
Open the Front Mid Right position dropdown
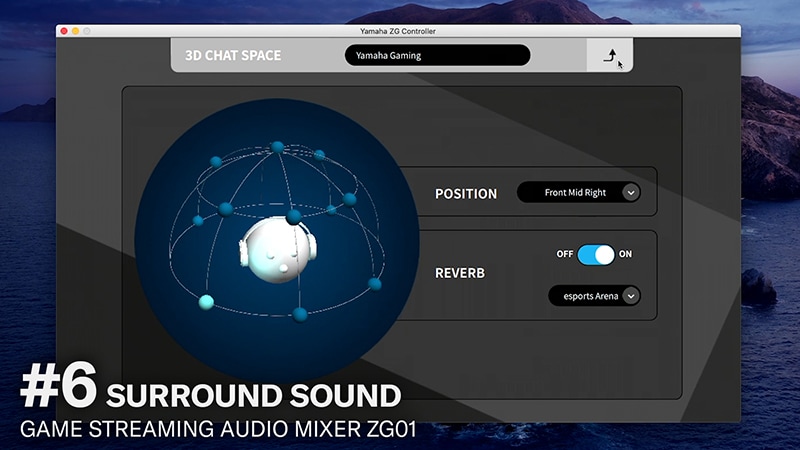576,193
